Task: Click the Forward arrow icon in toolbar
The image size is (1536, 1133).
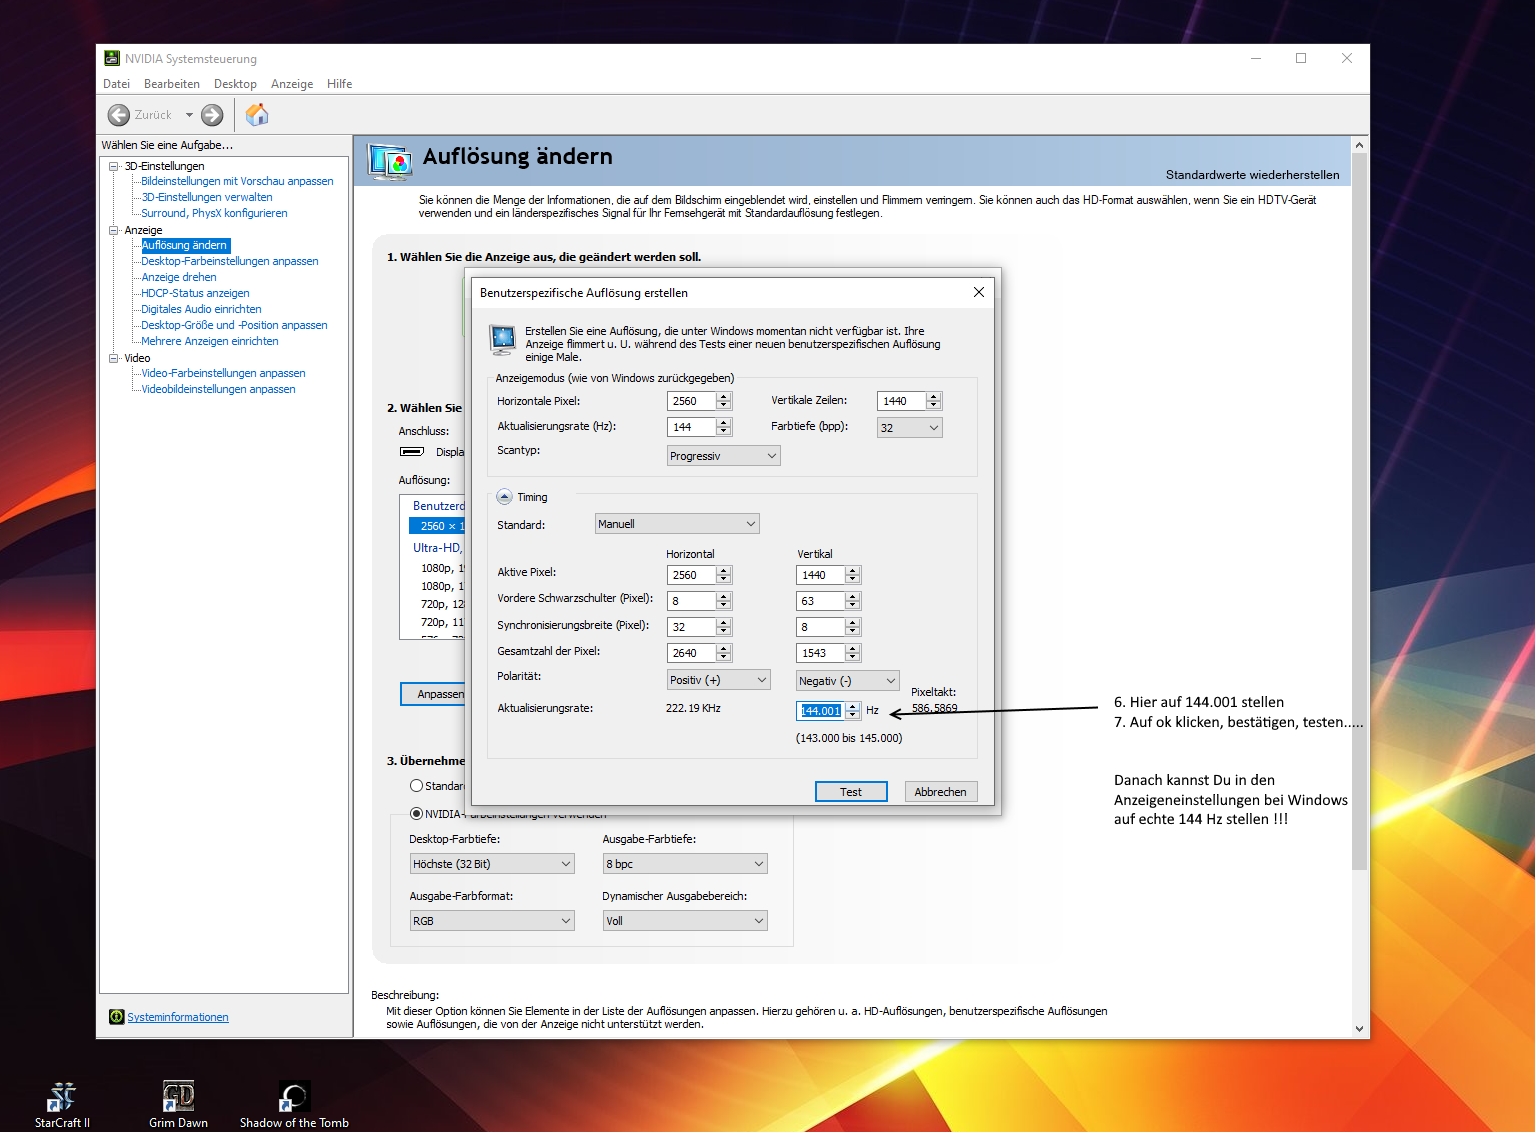Action: (x=212, y=115)
